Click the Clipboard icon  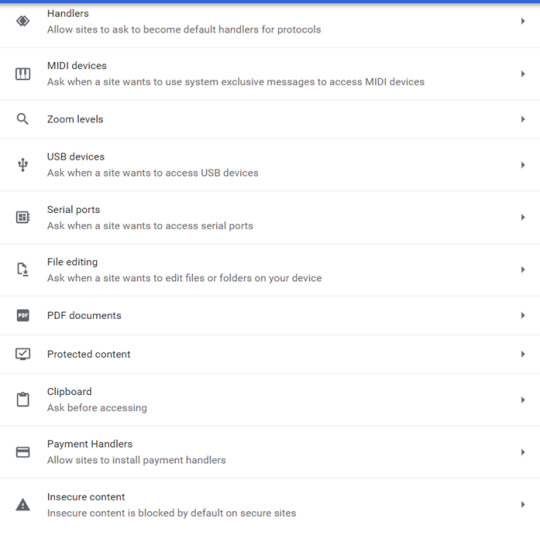23,400
